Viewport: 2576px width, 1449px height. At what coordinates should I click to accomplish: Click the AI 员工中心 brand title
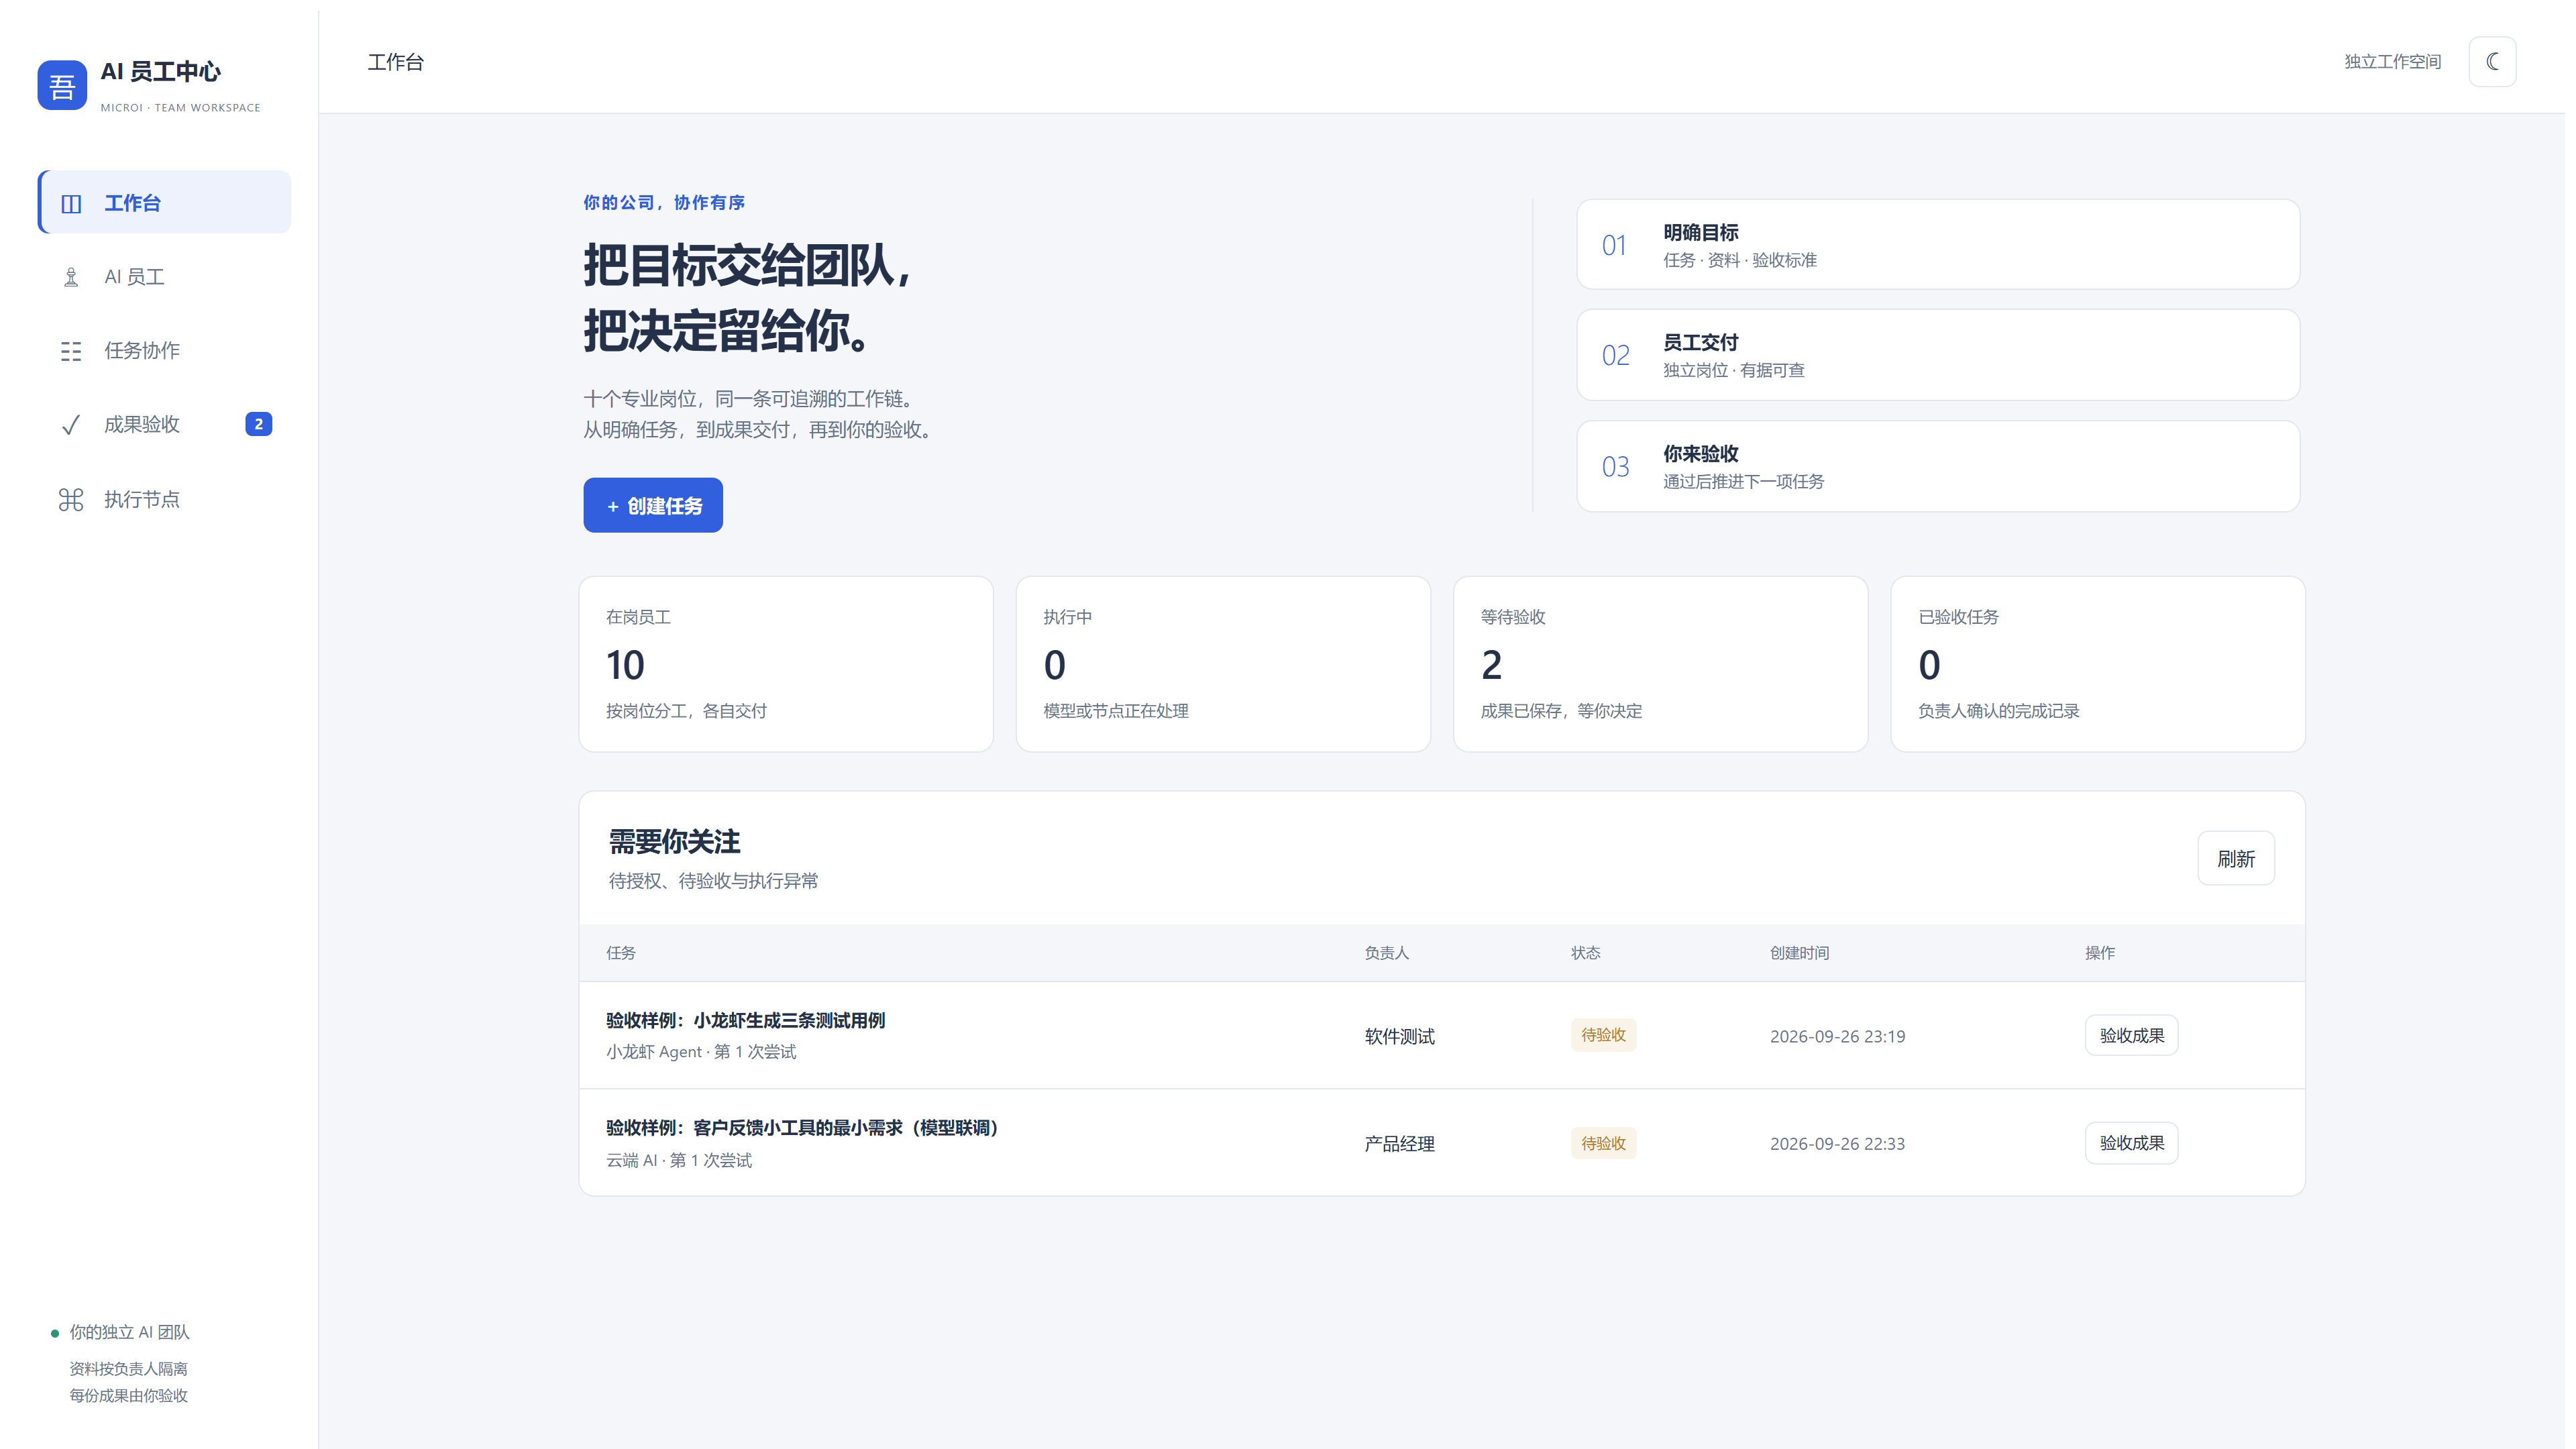tap(161, 72)
